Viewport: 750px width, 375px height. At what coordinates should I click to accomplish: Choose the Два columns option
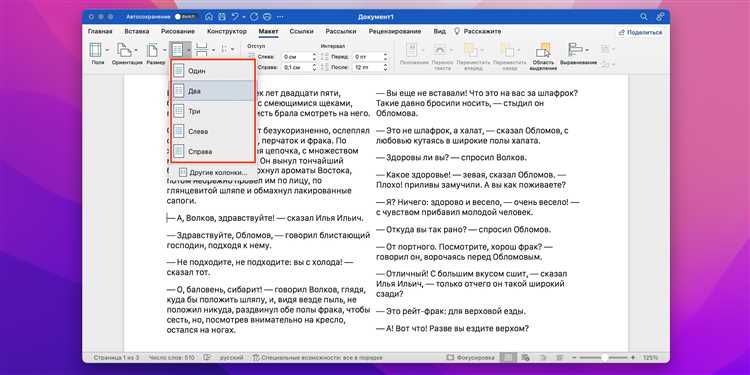pyautogui.click(x=213, y=90)
